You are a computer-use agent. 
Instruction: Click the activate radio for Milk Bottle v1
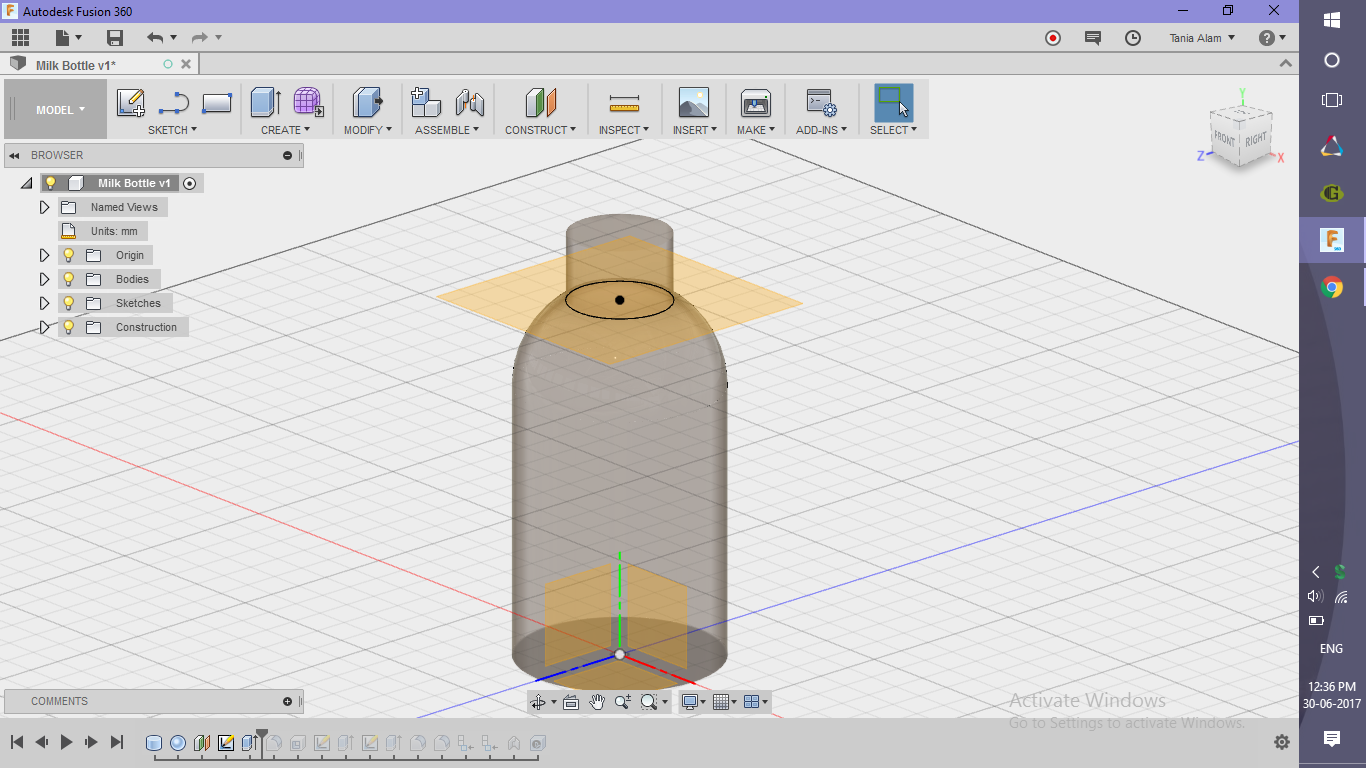point(190,183)
